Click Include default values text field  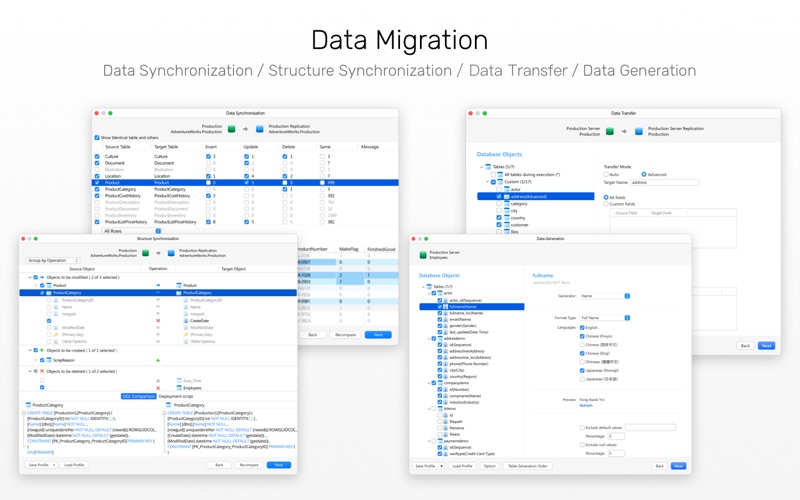tap(651, 428)
